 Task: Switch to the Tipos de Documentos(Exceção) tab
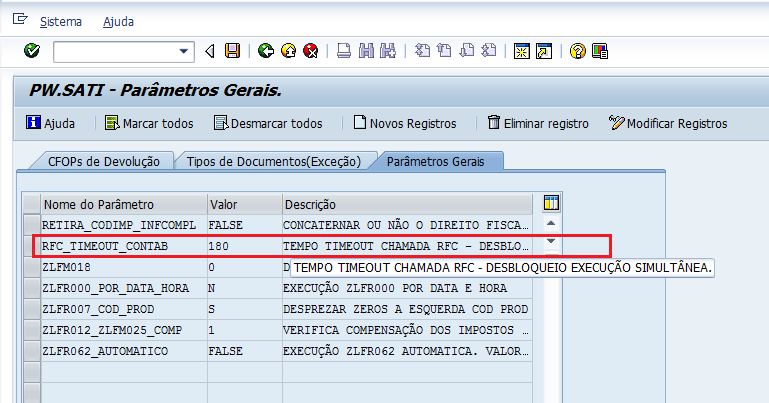(x=274, y=161)
